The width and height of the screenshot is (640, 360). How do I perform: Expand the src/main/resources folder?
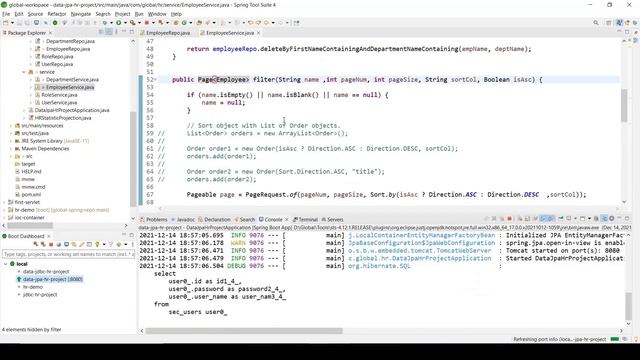[x=11, y=126]
